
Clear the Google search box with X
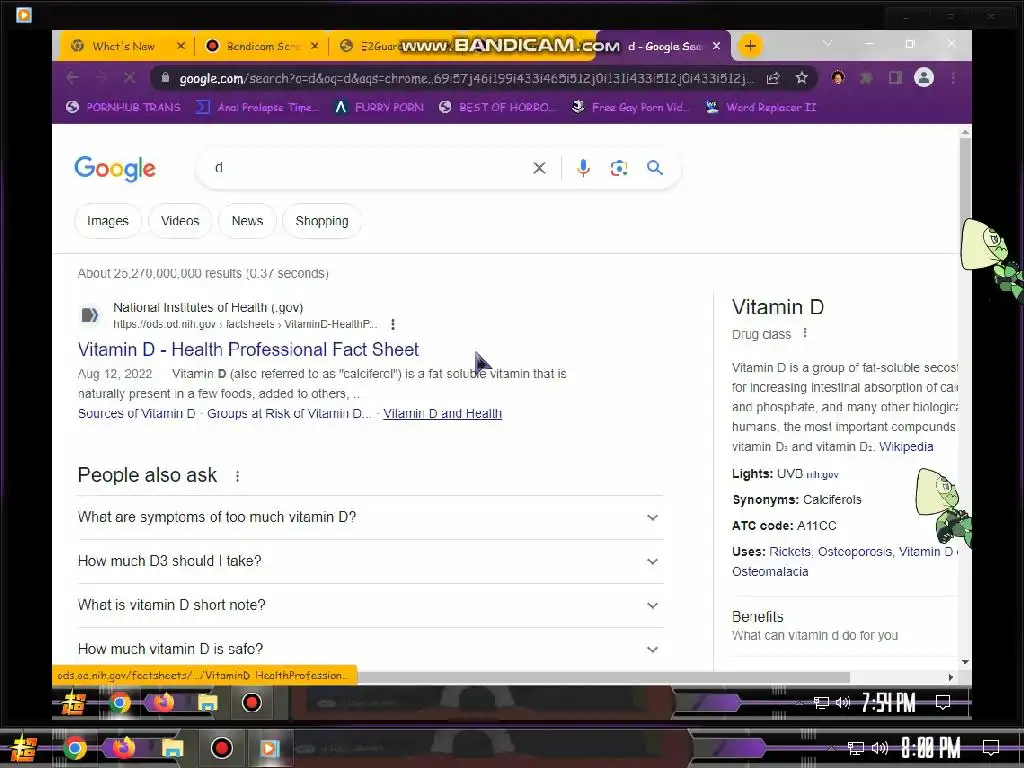tap(539, 168)
